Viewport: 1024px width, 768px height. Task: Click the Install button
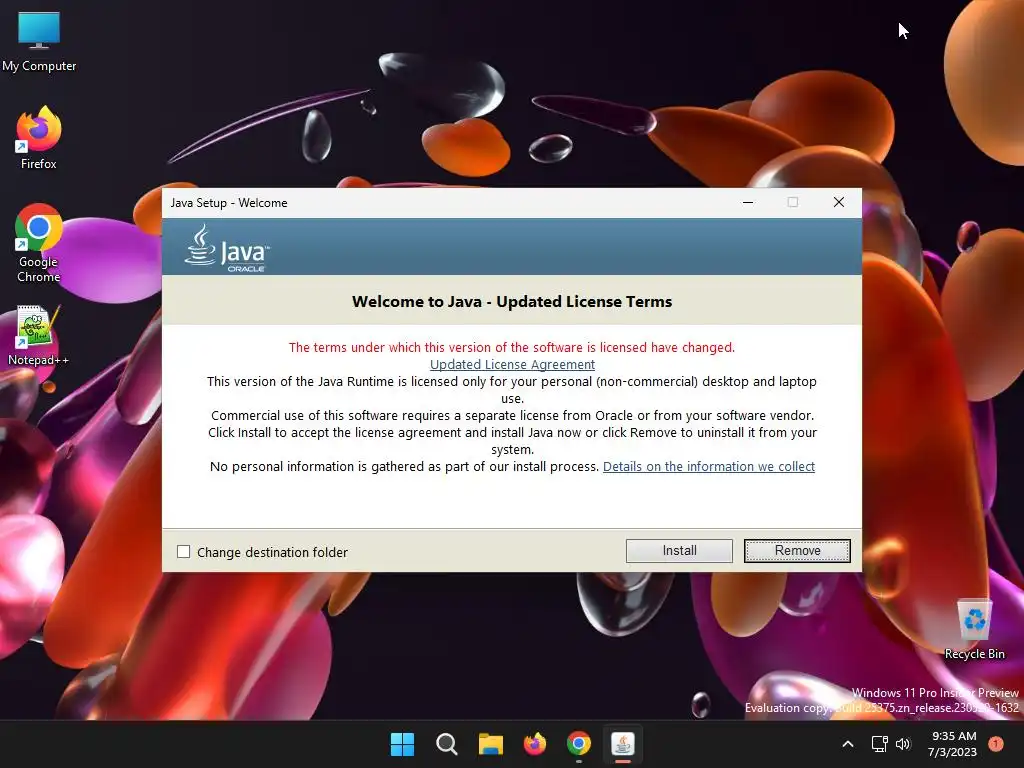point(679,551)
